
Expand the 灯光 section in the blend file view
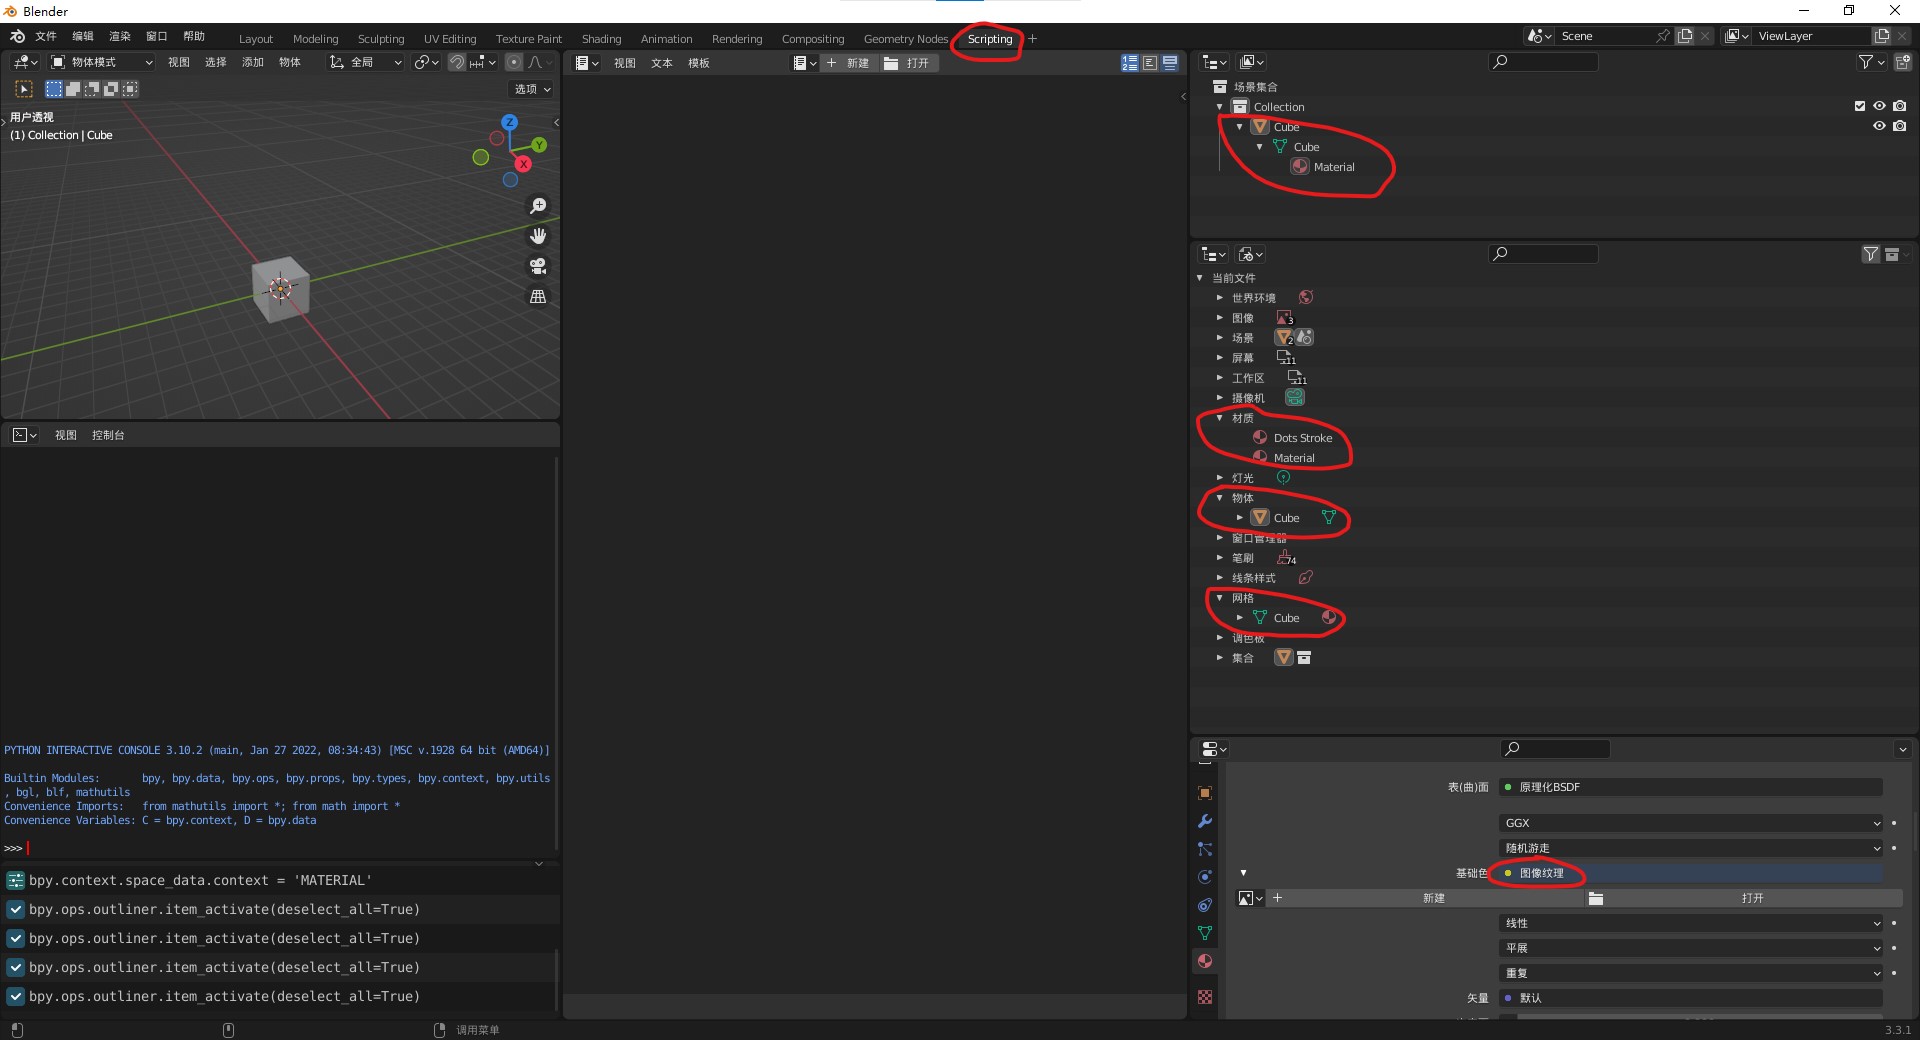click(1220, 477)
